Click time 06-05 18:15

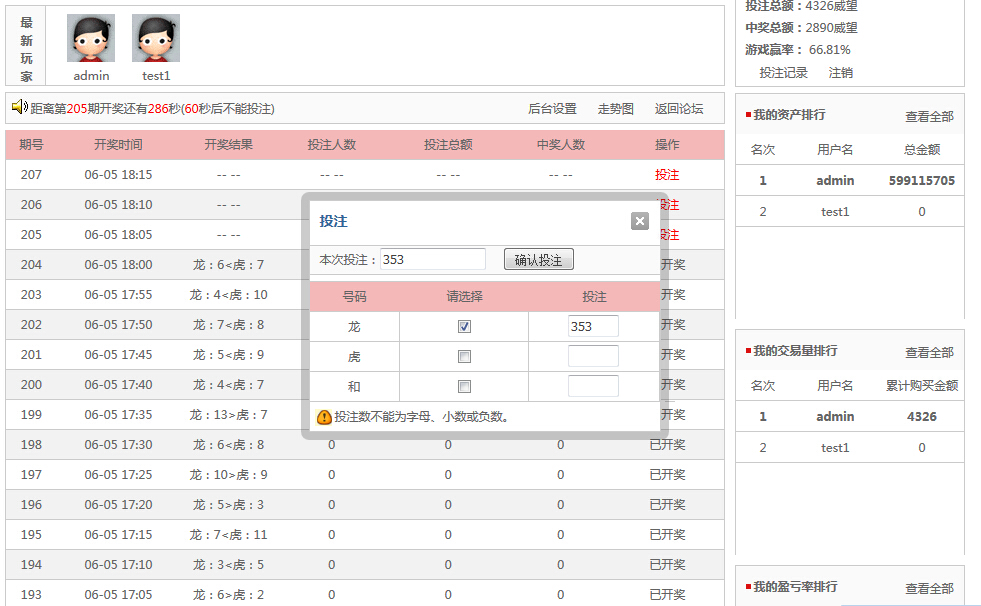click(118, 174)
